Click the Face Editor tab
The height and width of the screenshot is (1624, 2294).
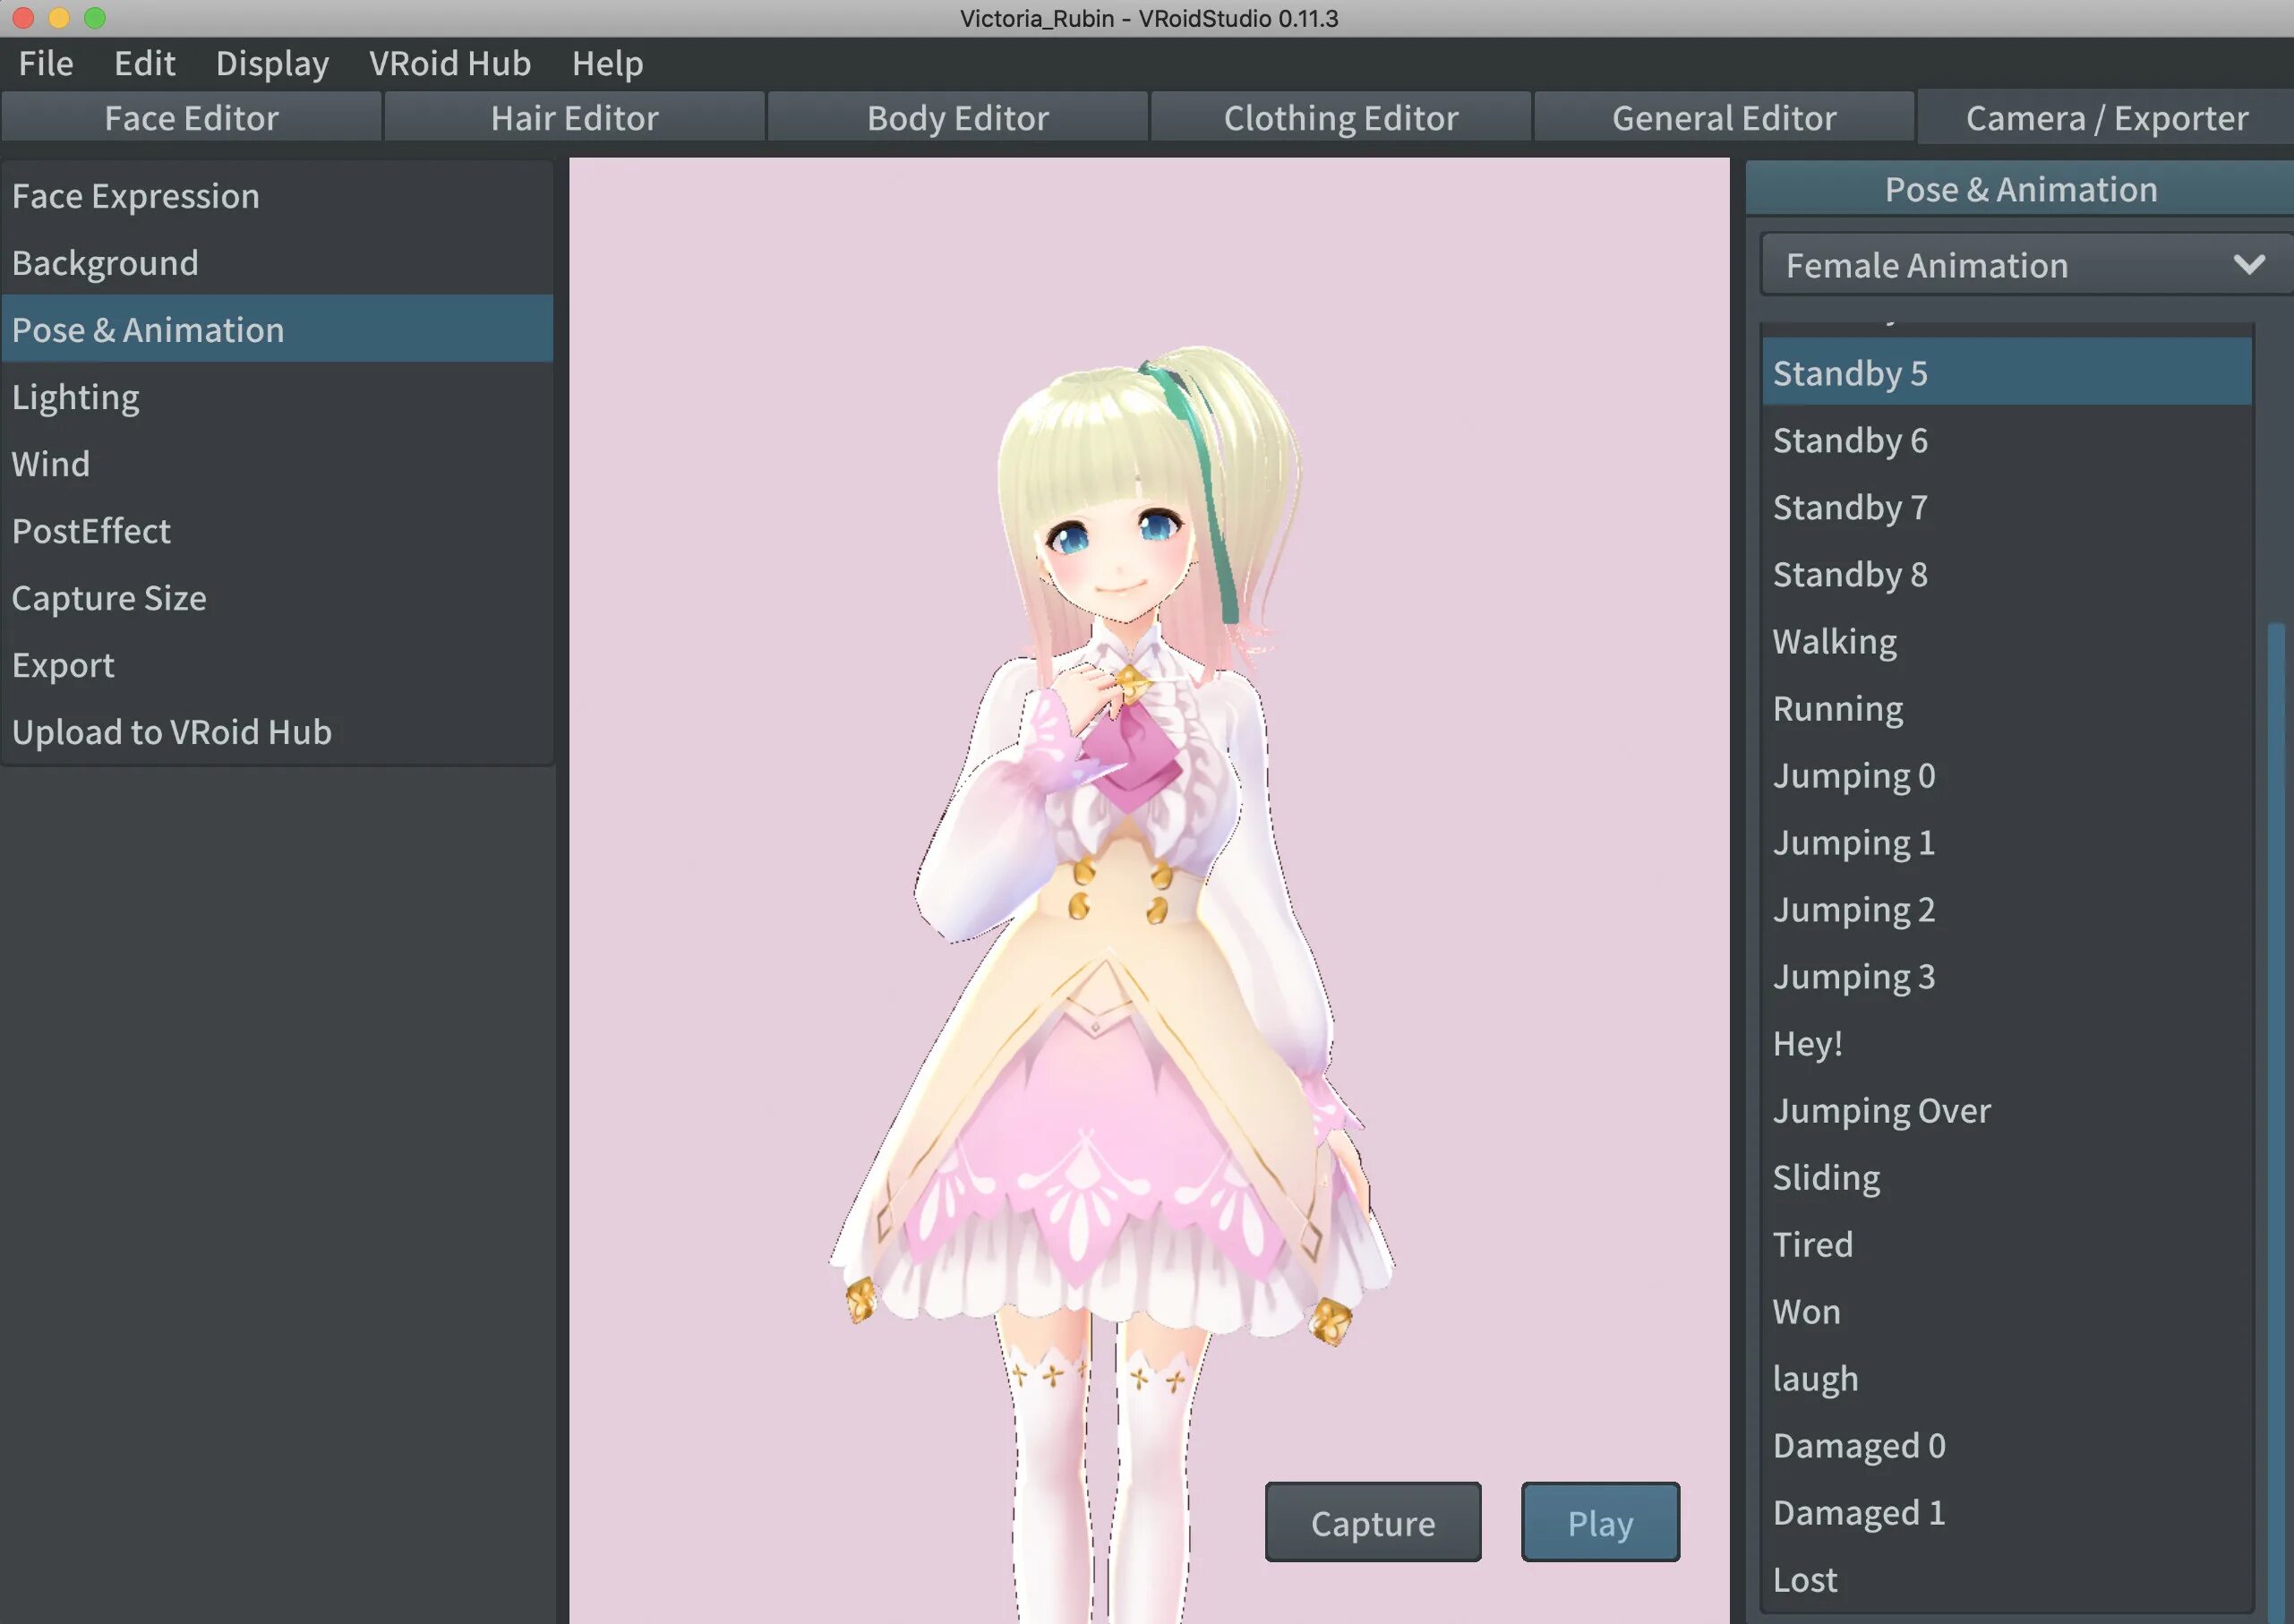192,118
